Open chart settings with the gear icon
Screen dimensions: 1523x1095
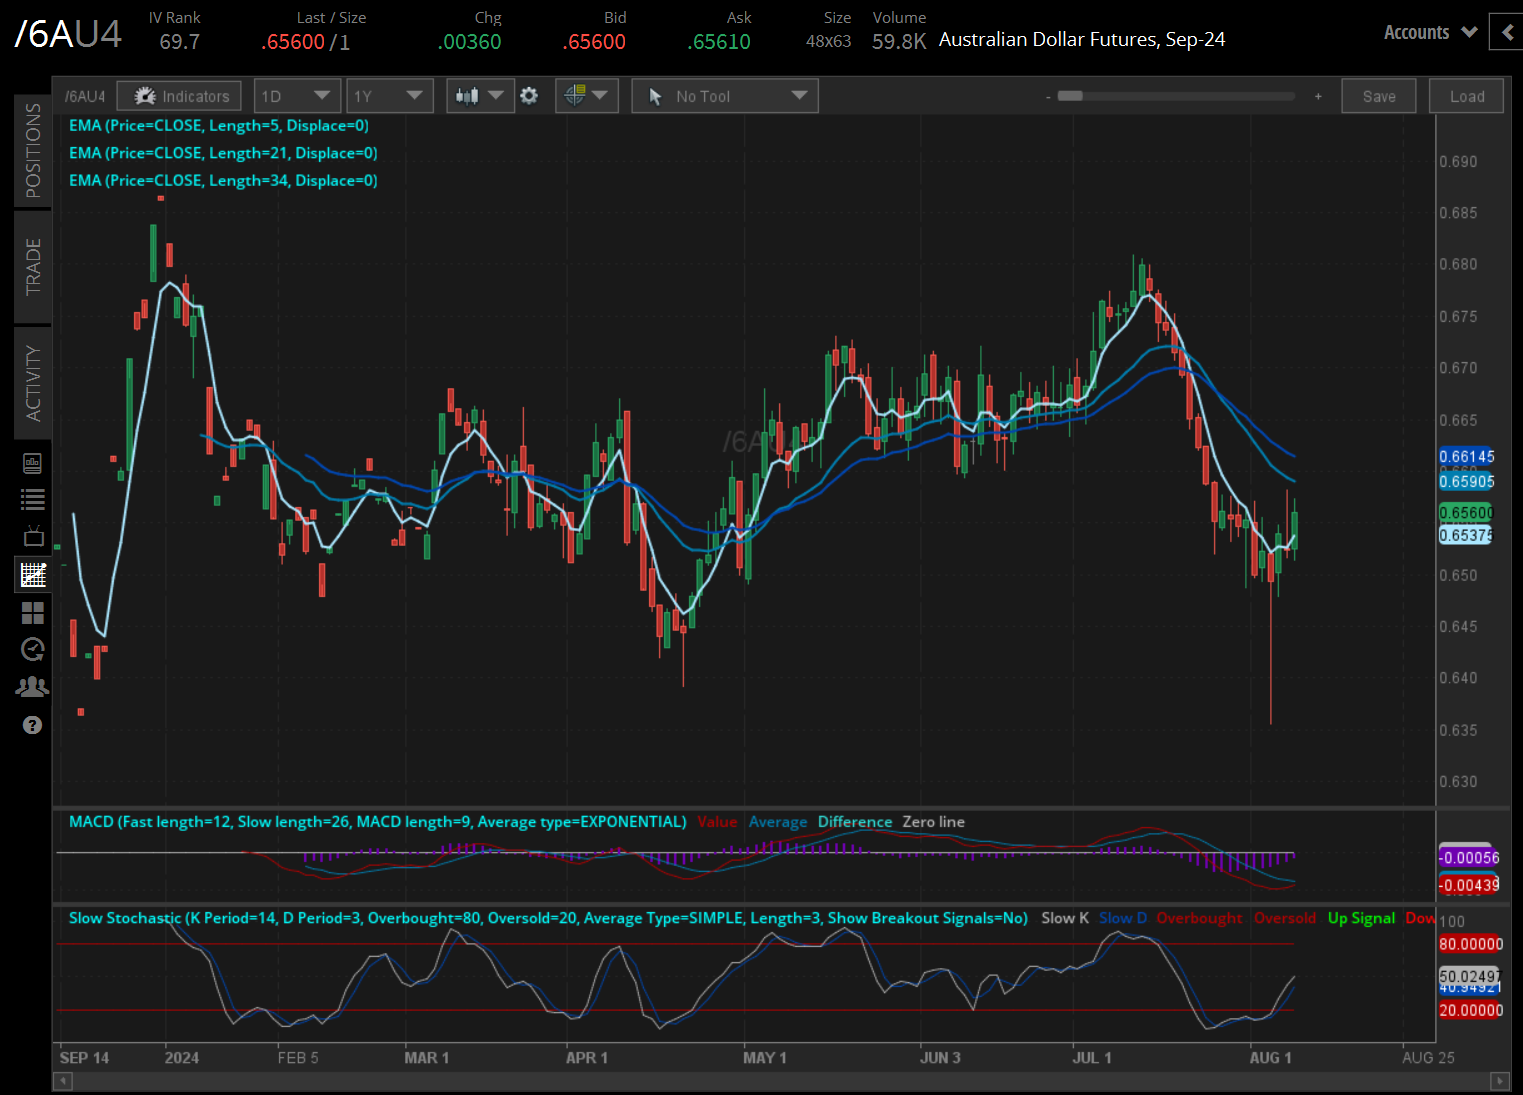[x=529, y=95]
